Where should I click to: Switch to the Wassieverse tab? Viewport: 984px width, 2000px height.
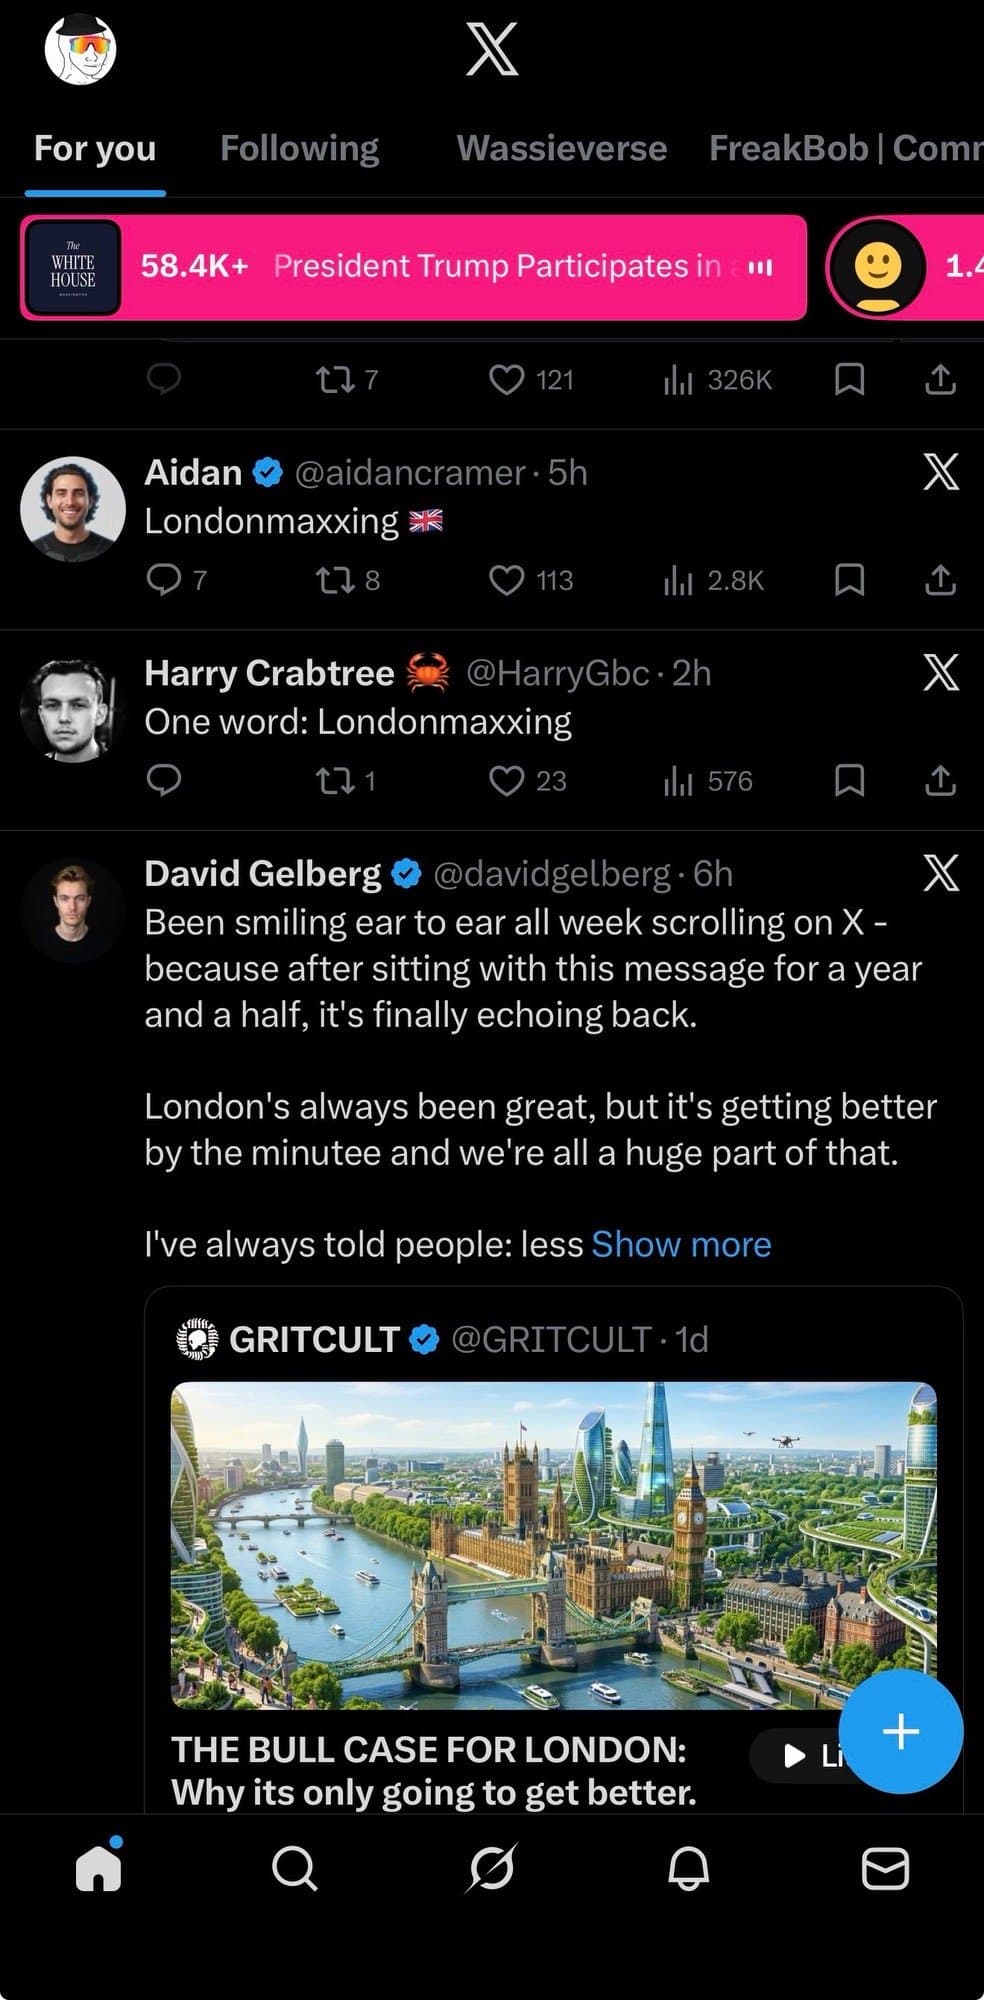(x=561, y=148)
